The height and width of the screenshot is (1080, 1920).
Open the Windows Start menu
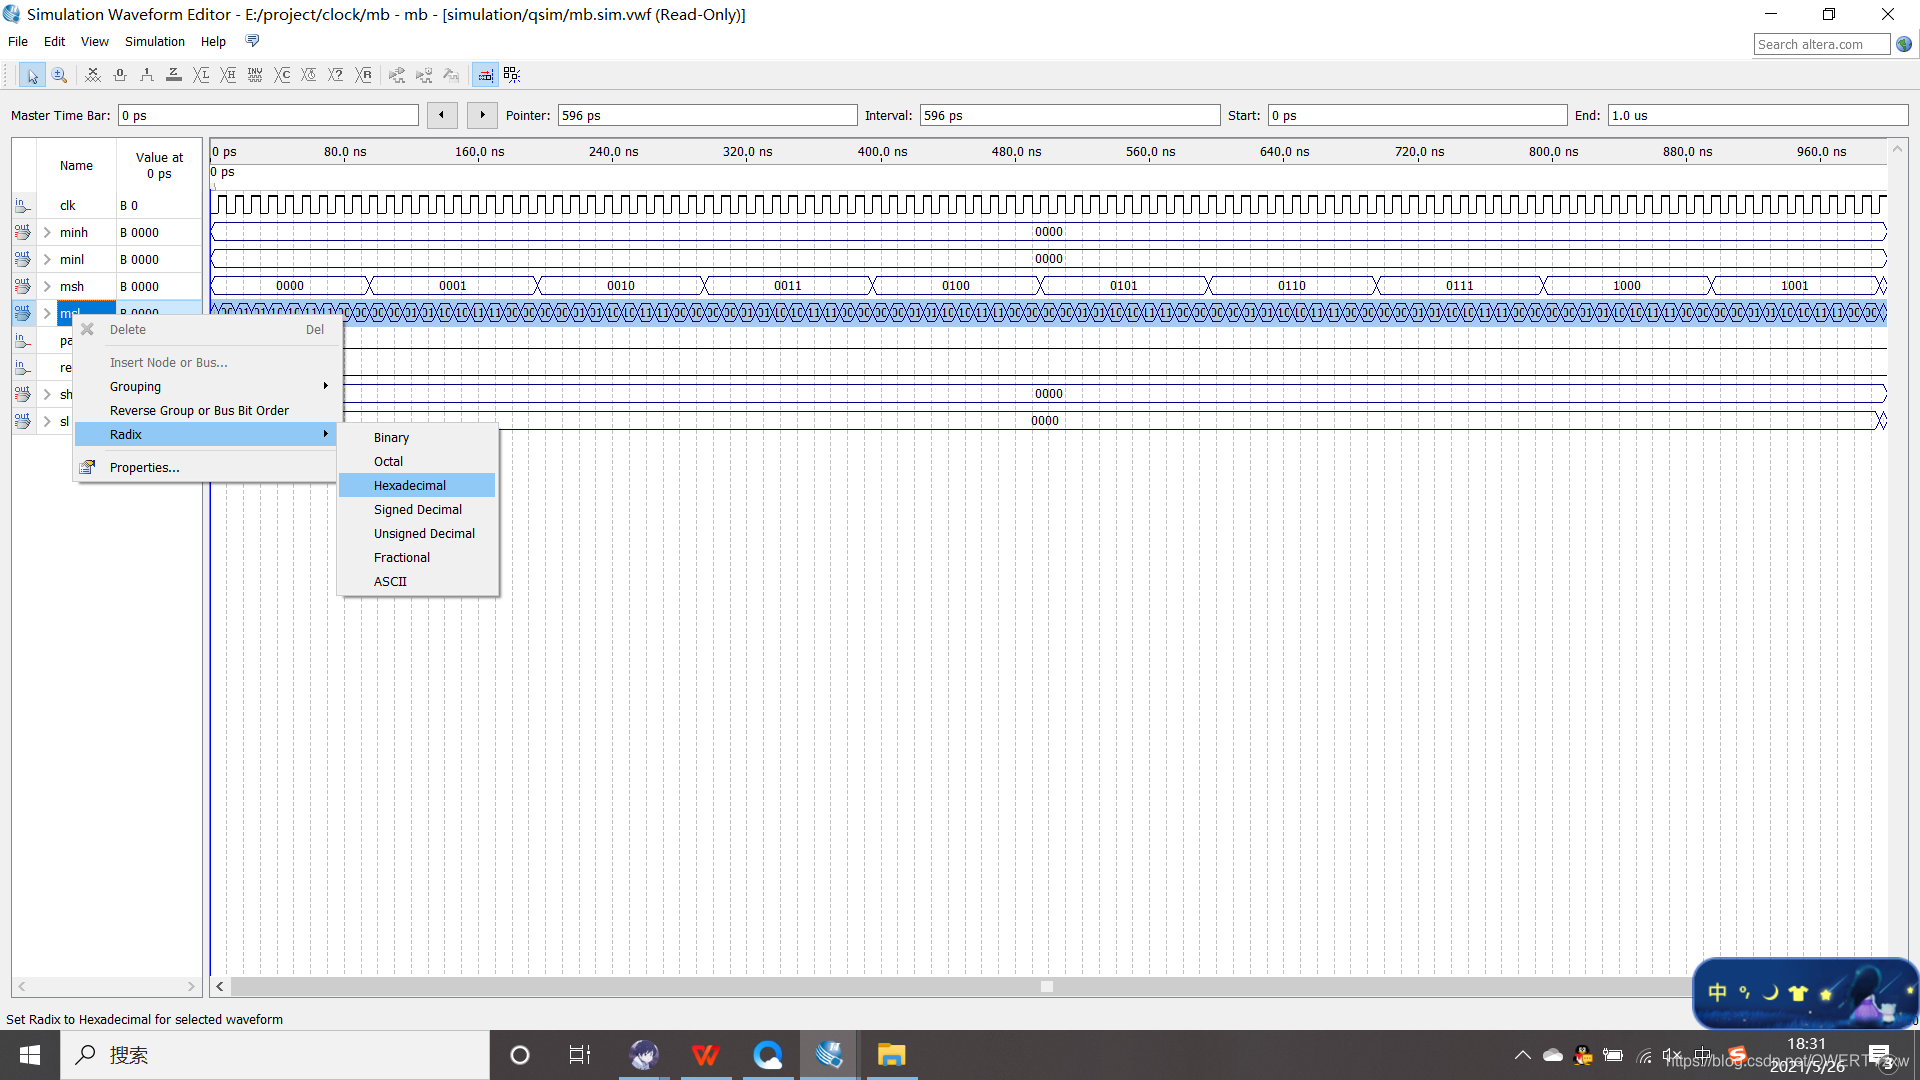[30, 1055]
